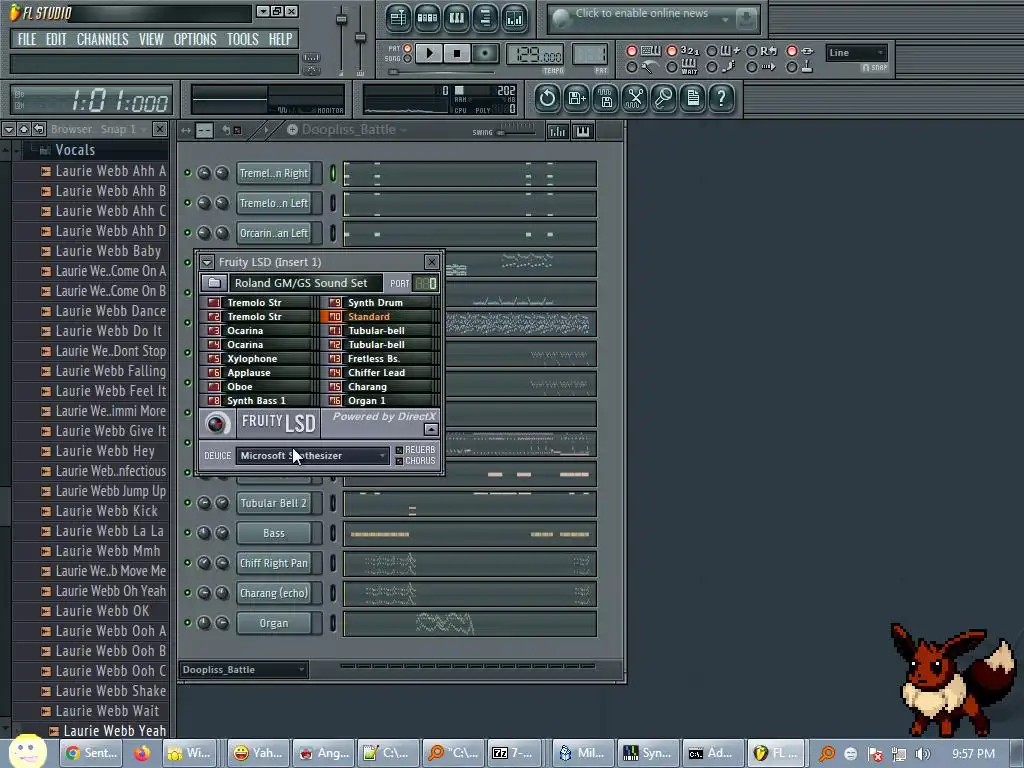Click the main volume slider handle
1024x768 pixels.
click(x=342, y=20)
